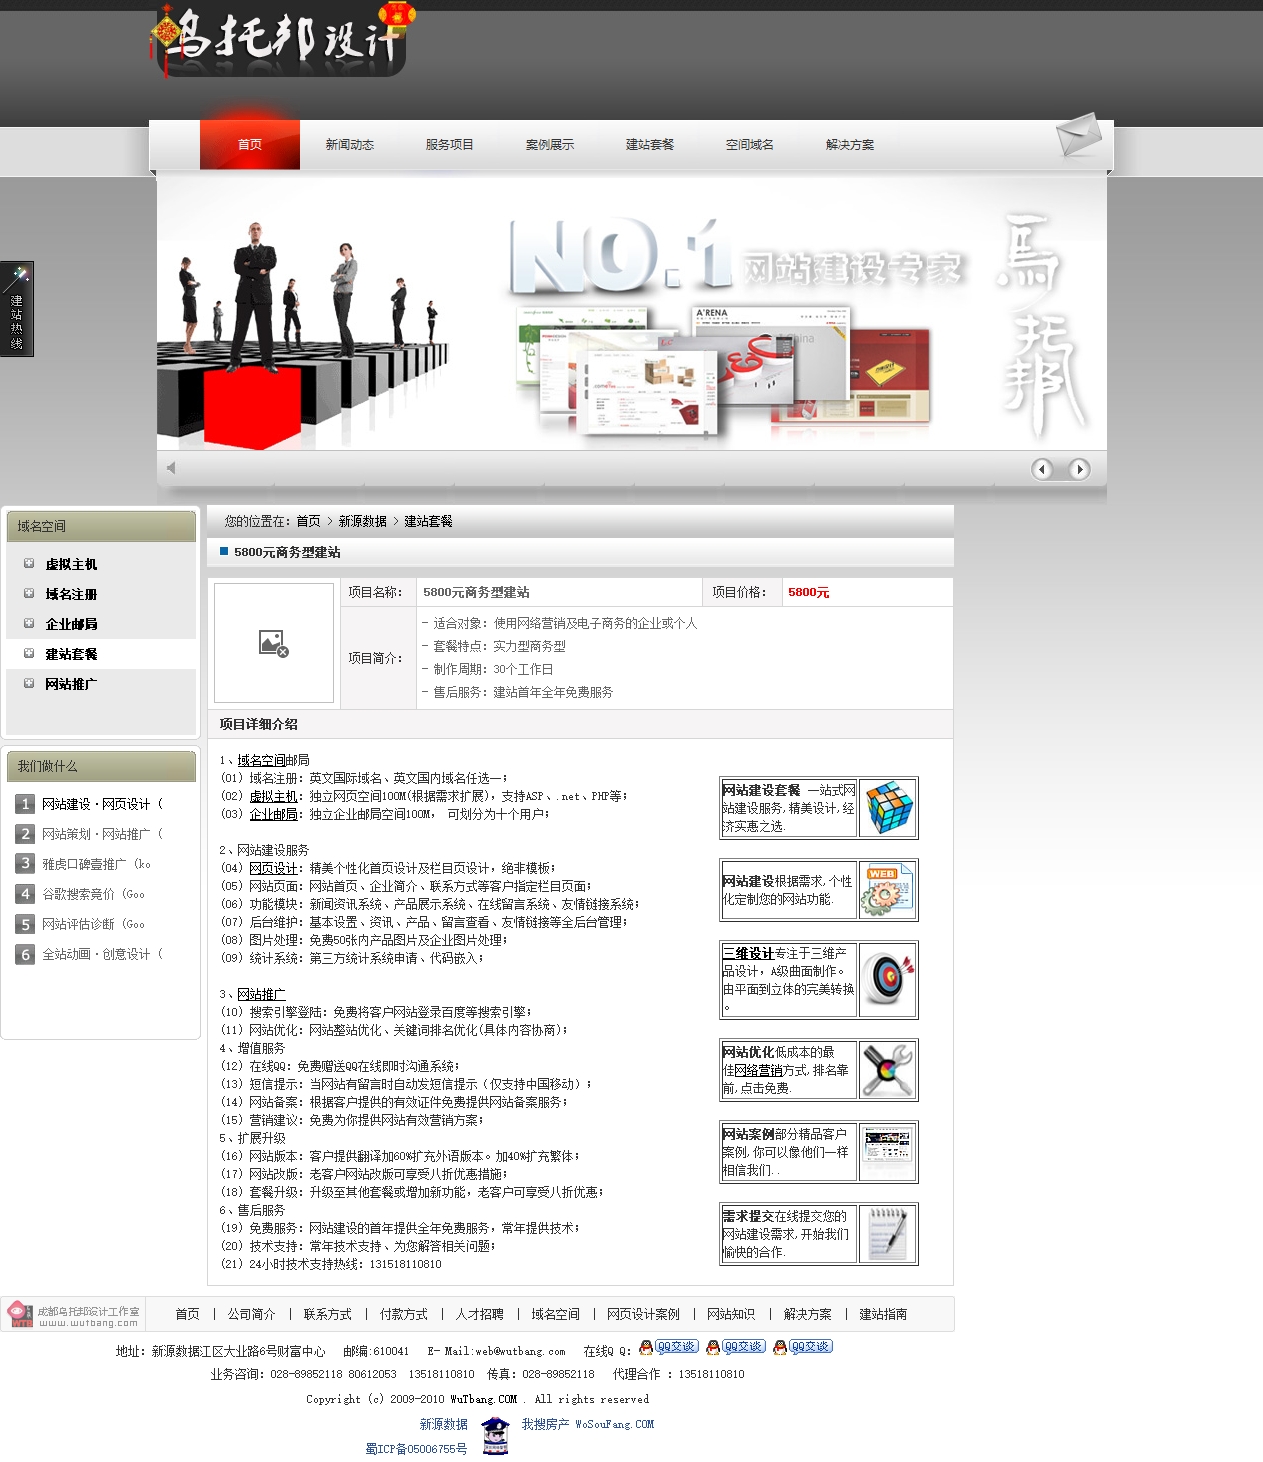Click the Rubik's cube 网站建设套餐 icon
This screenshot has width=1263, height=1462.
pyautogui.click(x=888, y=808)
